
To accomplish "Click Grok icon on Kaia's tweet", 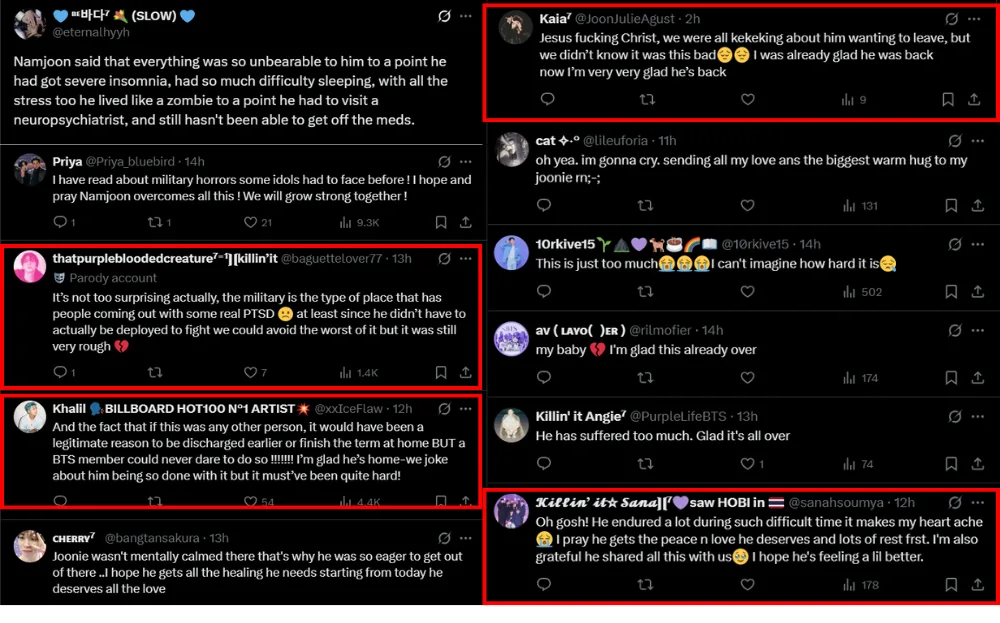I will (953, 19).
